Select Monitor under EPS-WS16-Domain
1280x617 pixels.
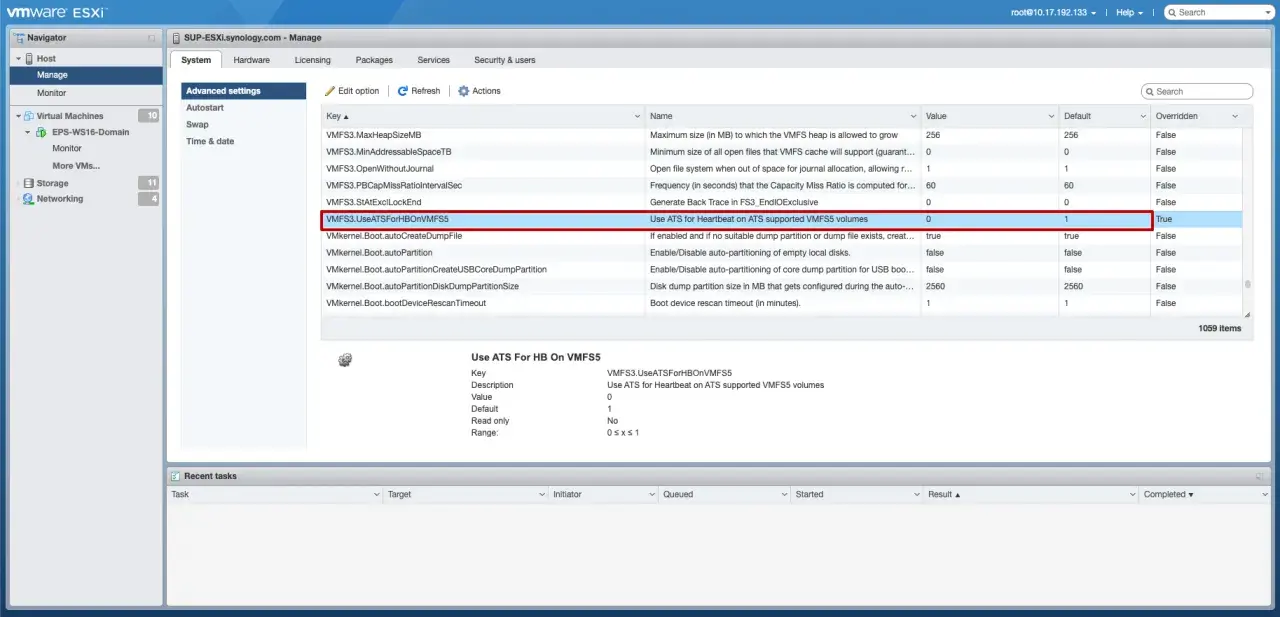[x=67, y=148]
